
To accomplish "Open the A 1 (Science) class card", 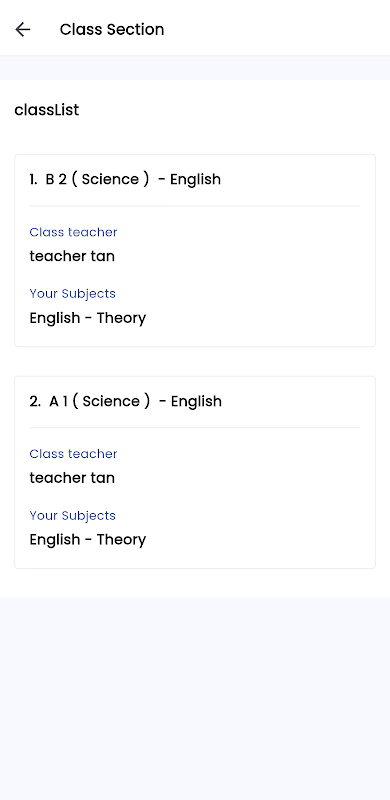I will 195,472.
